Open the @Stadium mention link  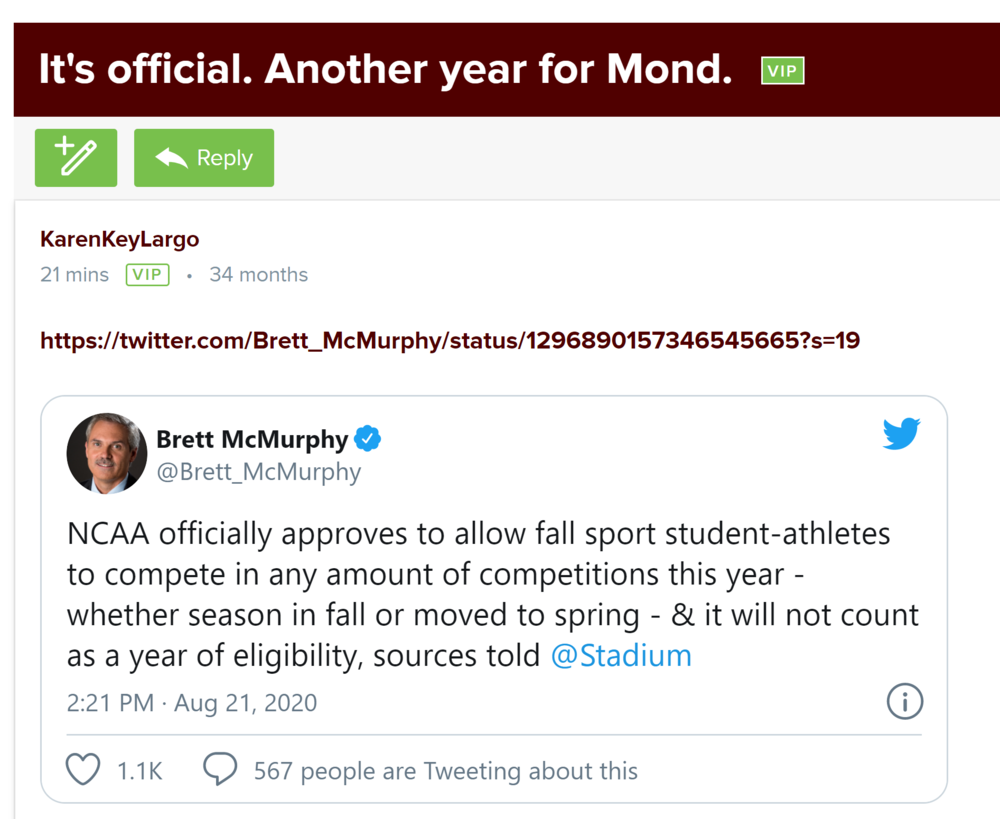(x=621, y=656)
